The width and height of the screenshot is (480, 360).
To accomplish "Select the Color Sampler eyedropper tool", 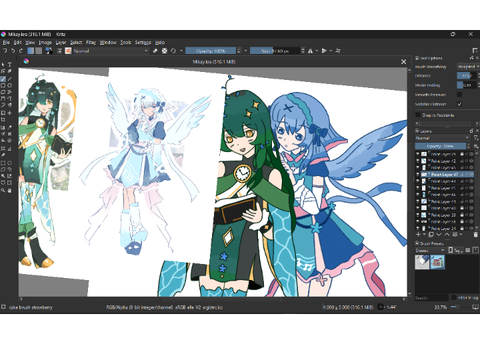I will point(10,127).
